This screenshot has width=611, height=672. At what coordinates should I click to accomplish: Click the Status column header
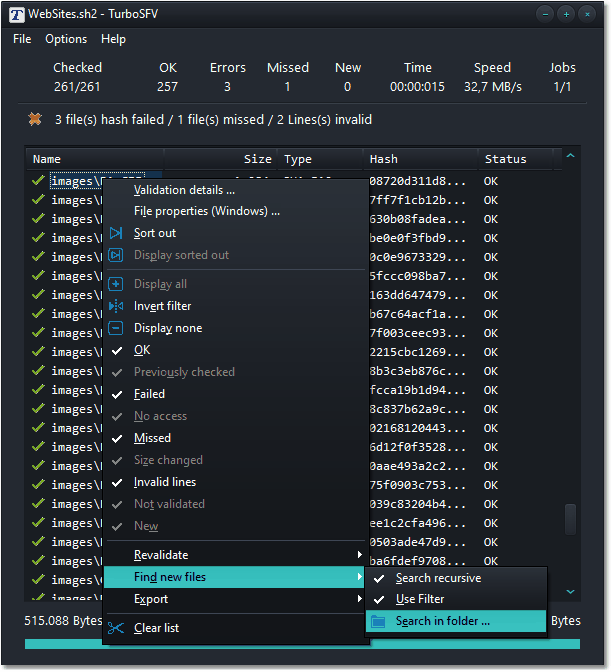(x=505, y=159)
